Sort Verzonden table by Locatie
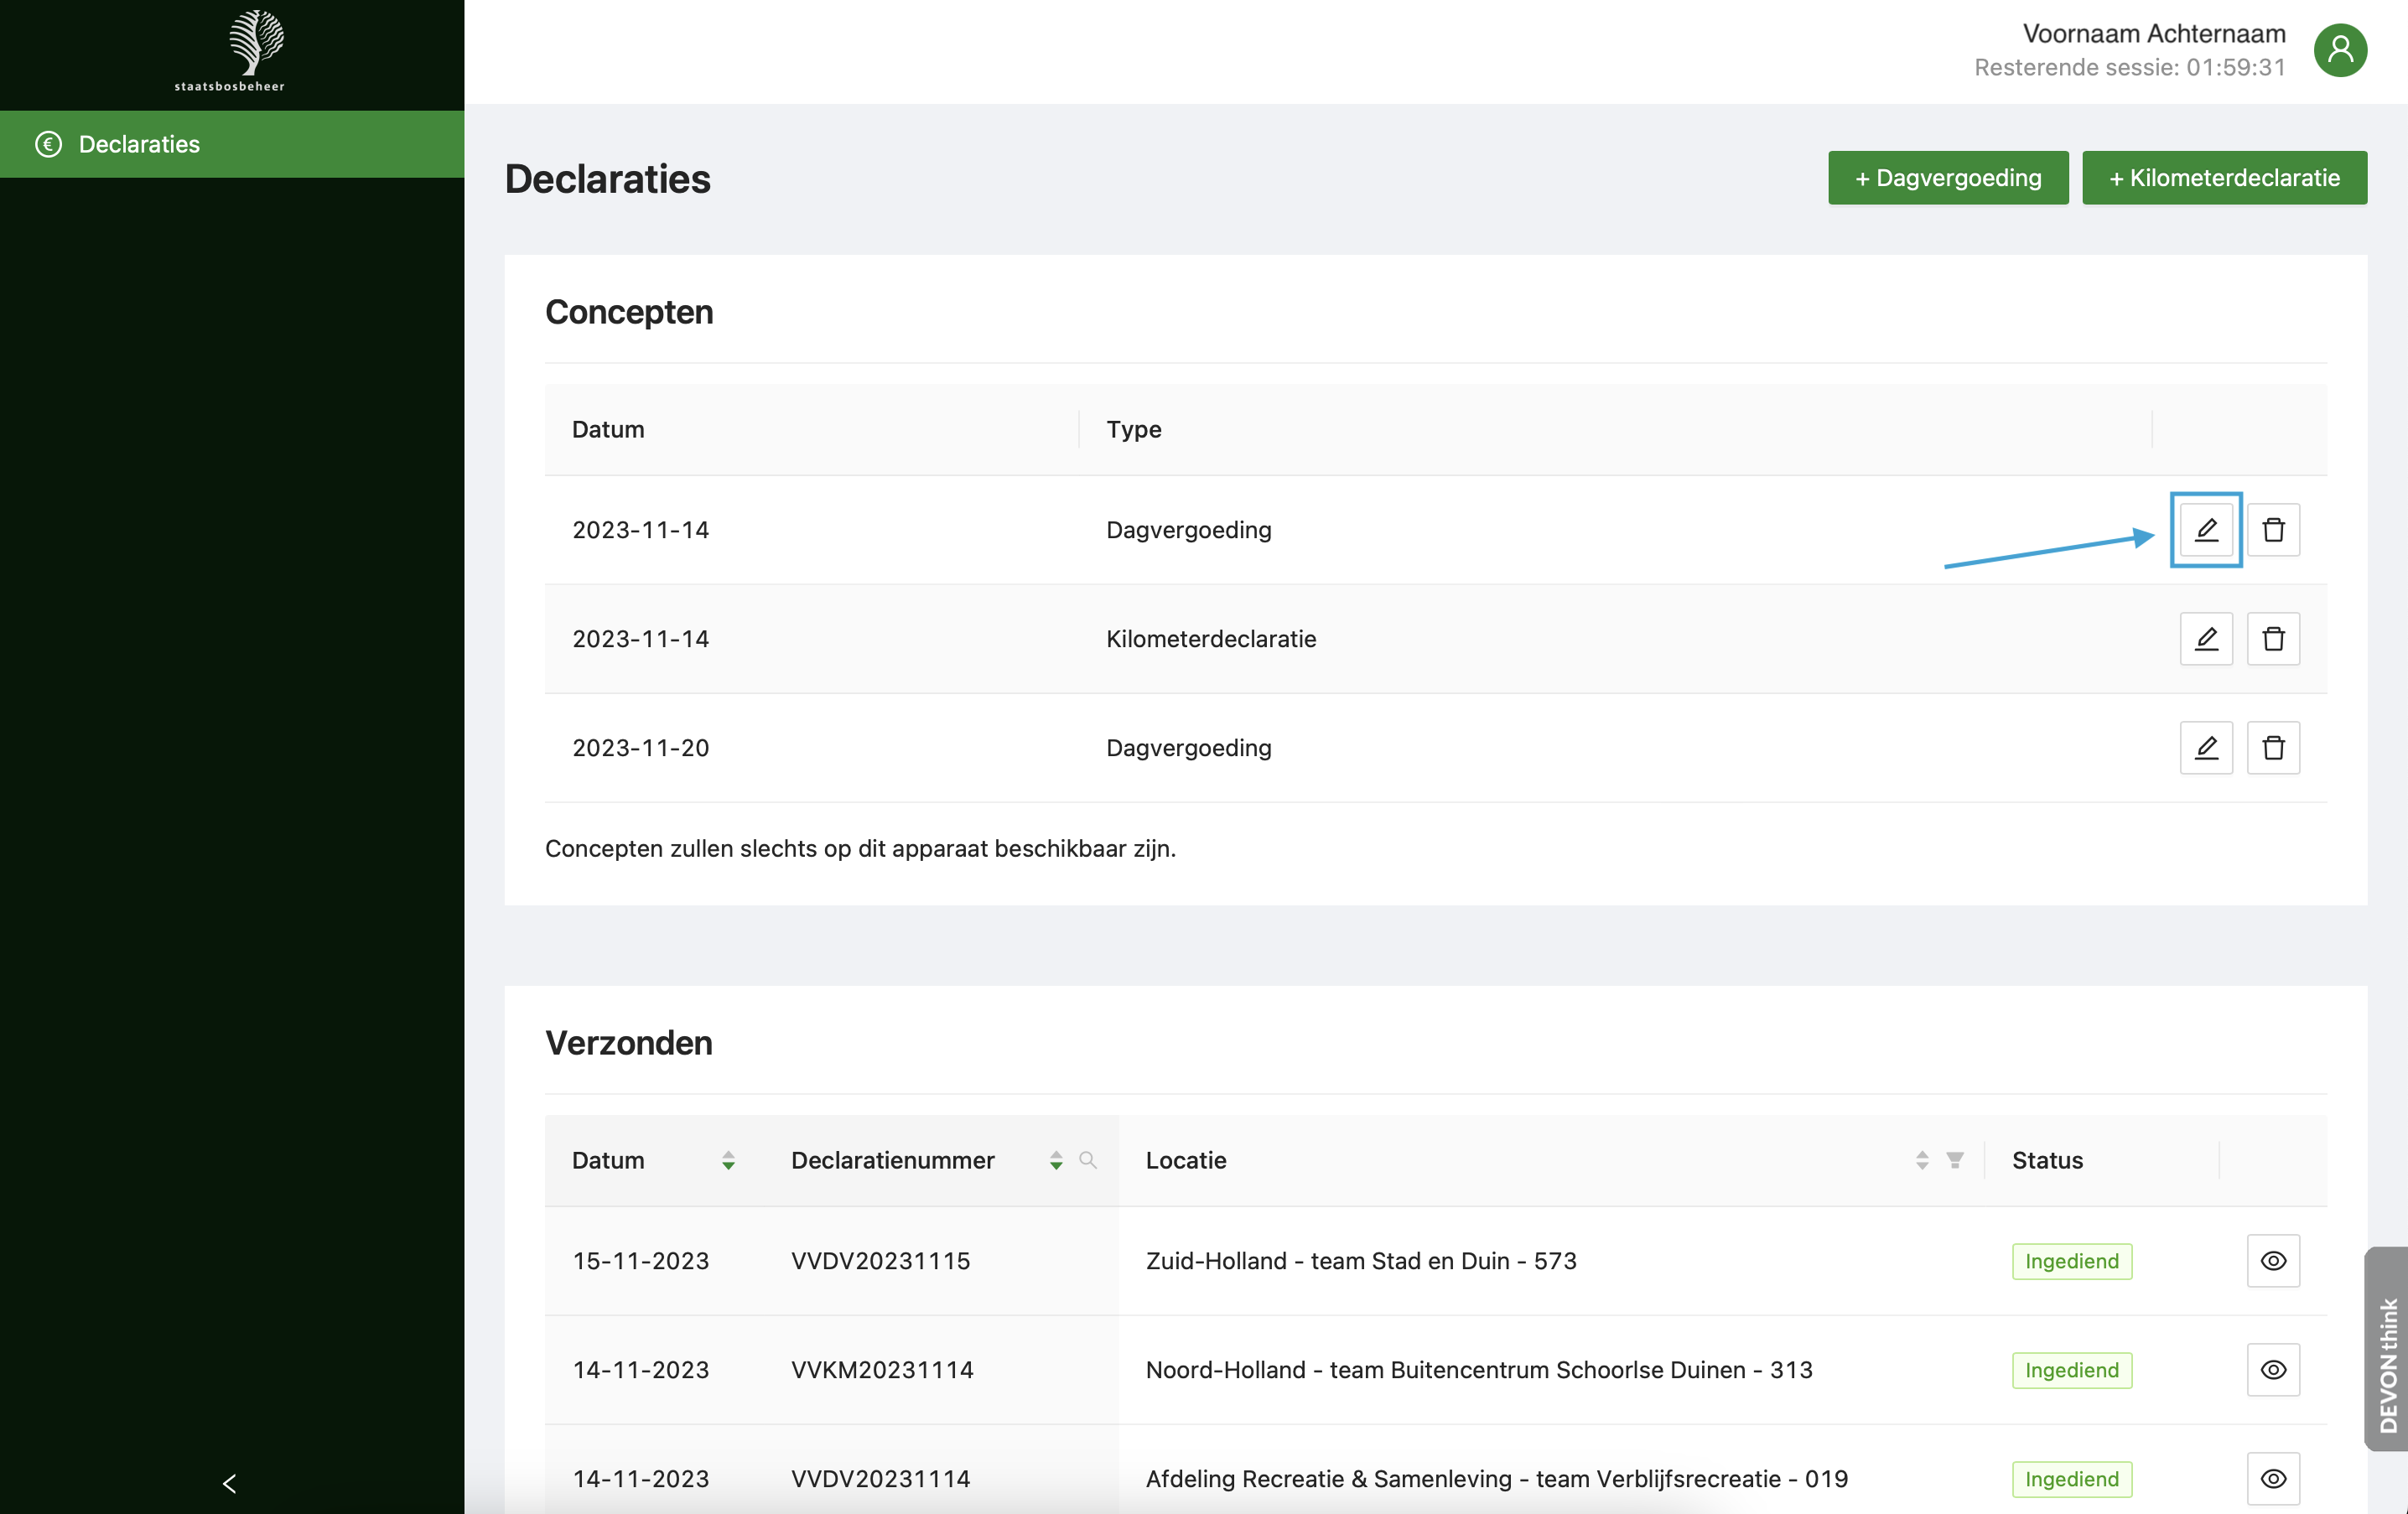 pyautogui.click(x=1922, y=1160)
